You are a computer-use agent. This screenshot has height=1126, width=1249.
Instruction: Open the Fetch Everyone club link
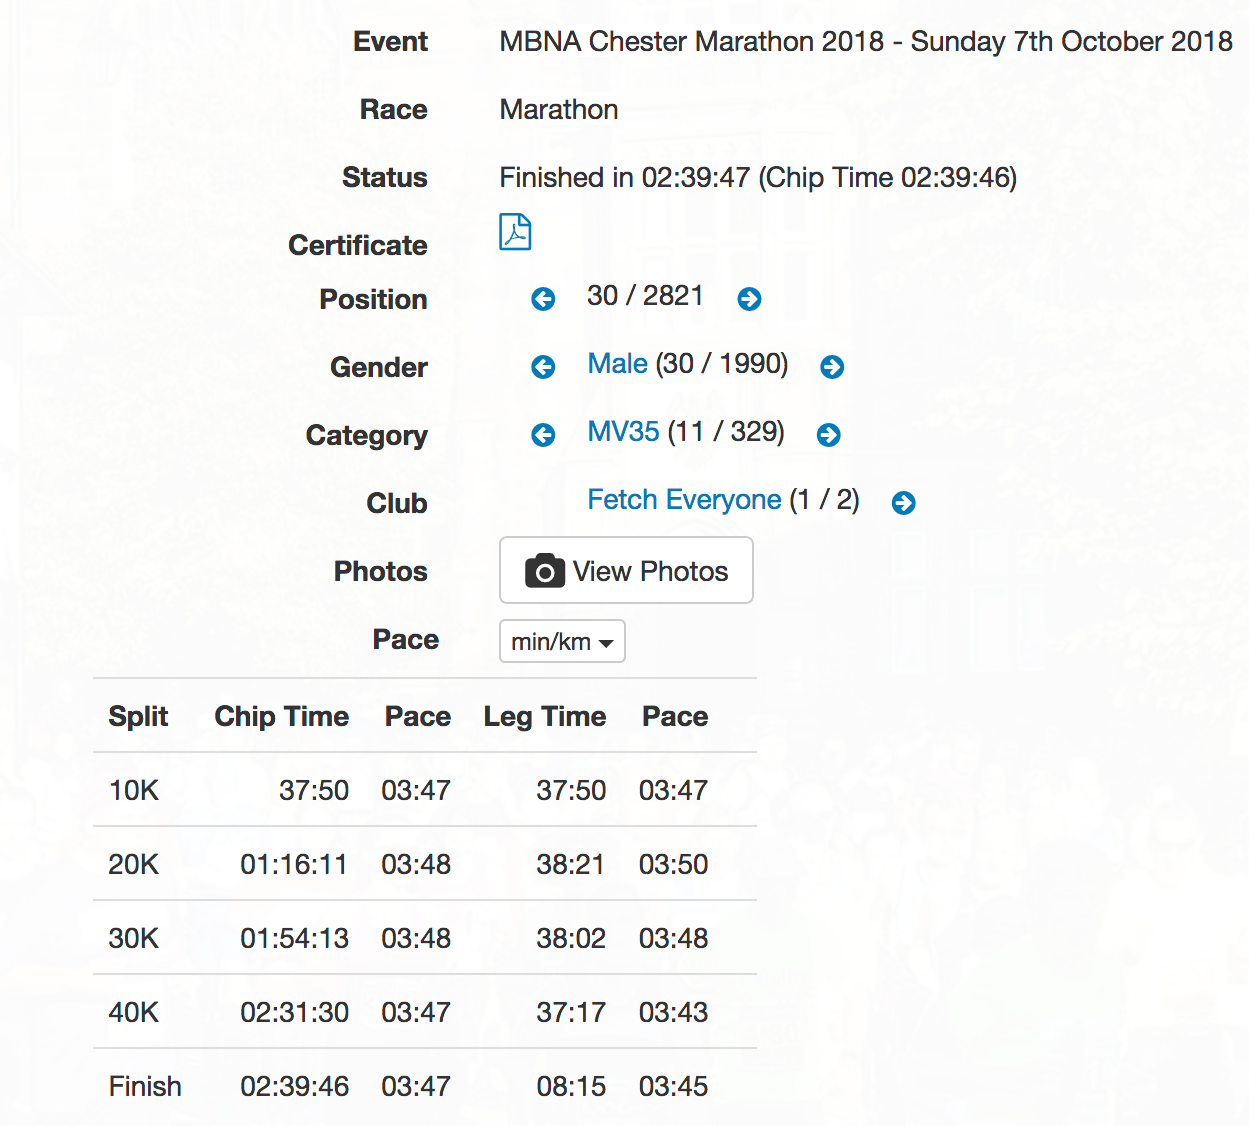tap(684, 500)
